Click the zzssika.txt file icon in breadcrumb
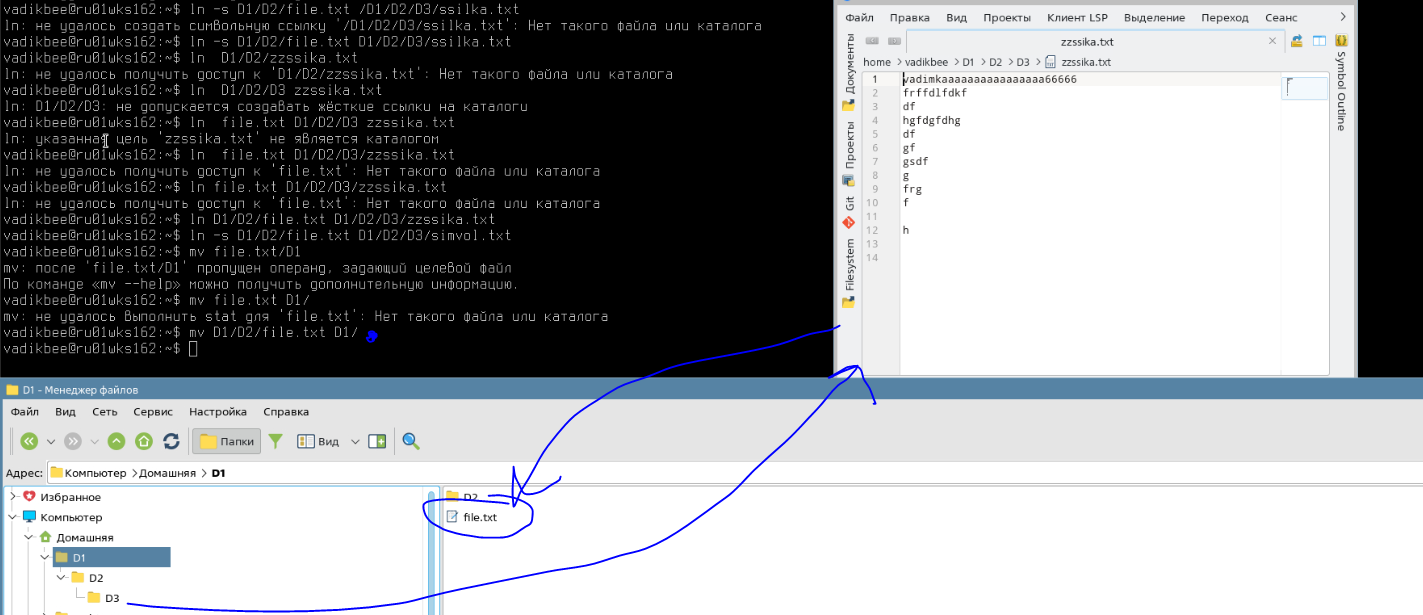 [1050, 62]
